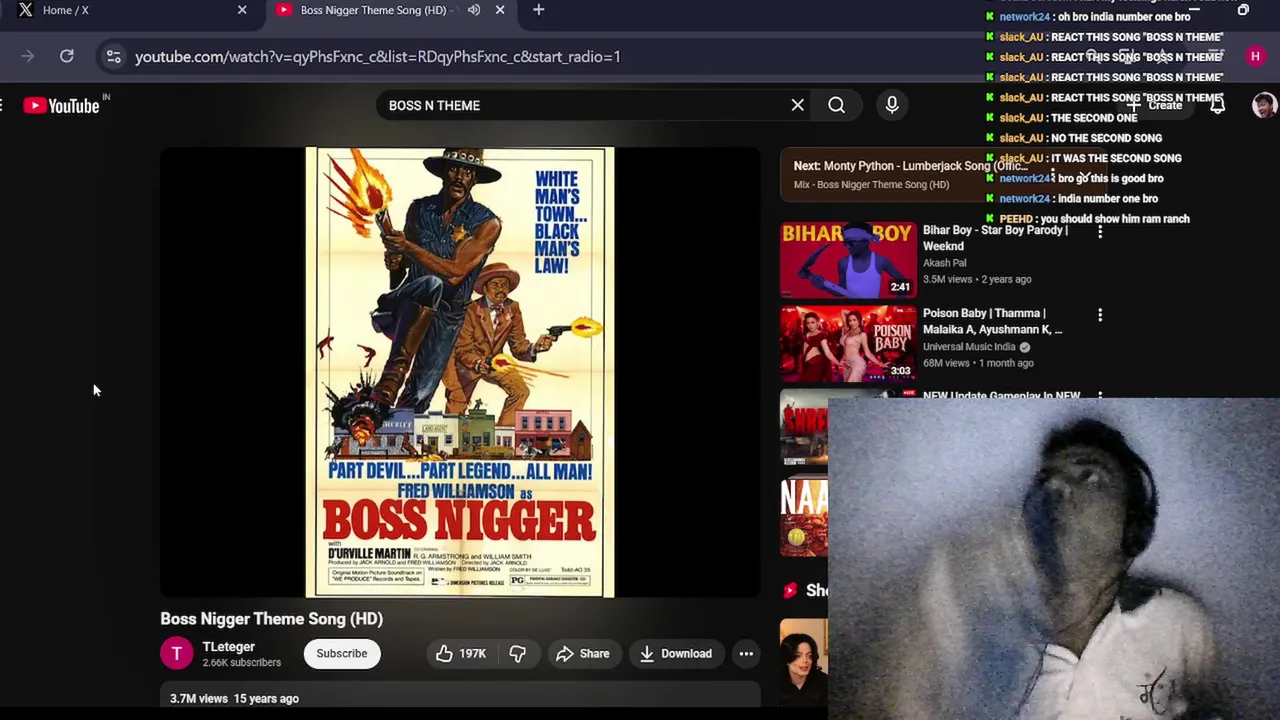Open the options menu for the Poison Baby video

[1100, 315]
